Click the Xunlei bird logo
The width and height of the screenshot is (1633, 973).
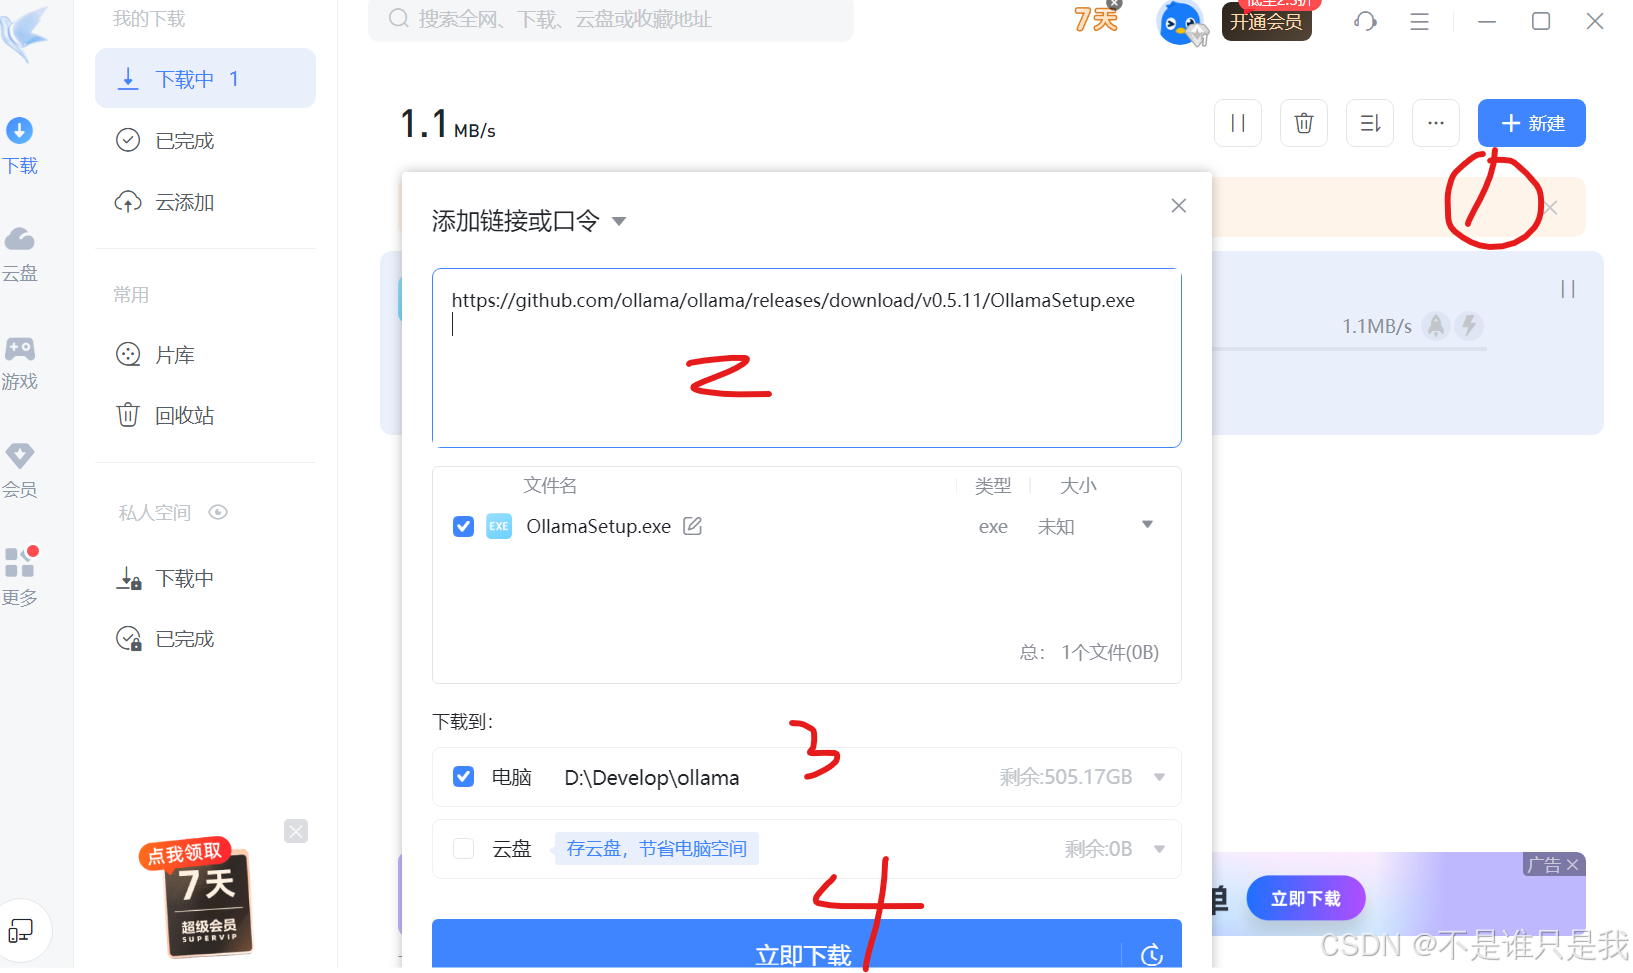(x=24, y=34)
